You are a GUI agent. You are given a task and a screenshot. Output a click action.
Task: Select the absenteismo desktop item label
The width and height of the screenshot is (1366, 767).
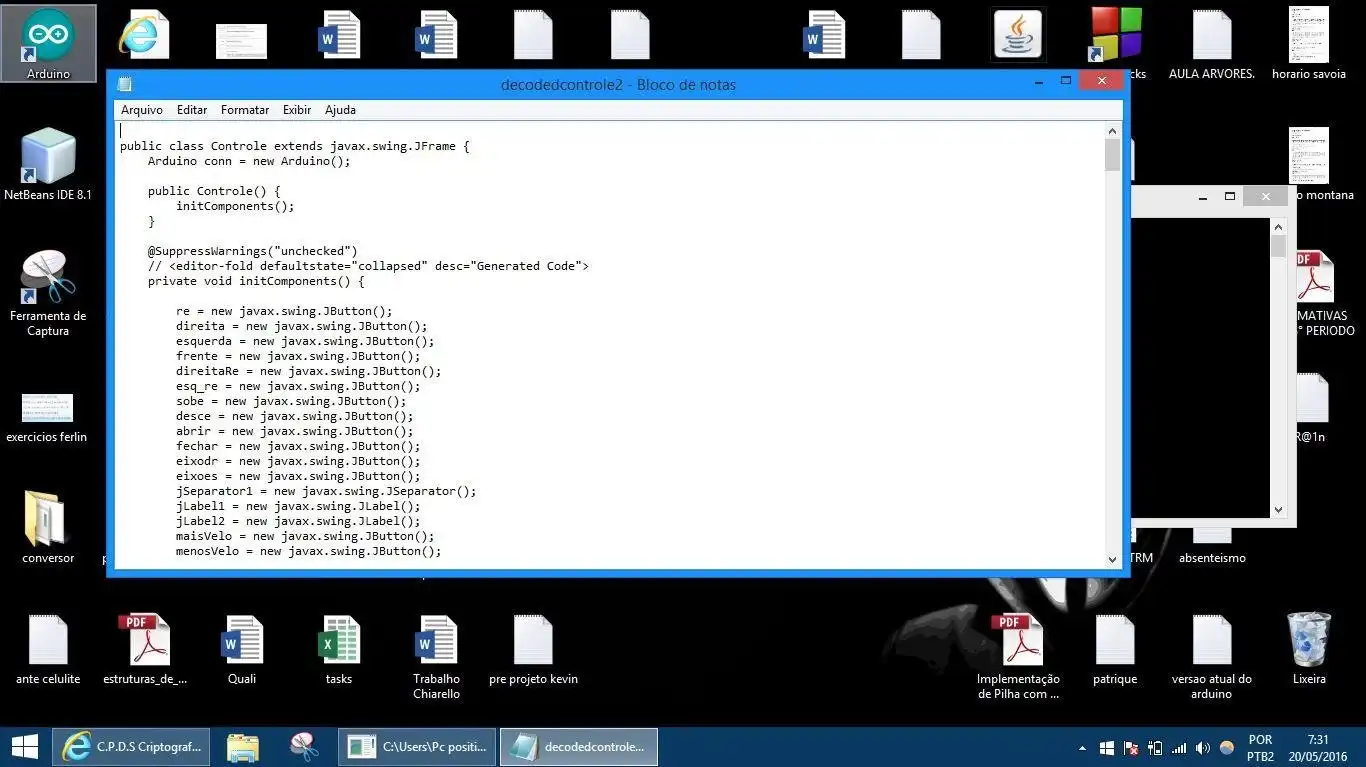pyautogui.click(x=1212, y=558)
